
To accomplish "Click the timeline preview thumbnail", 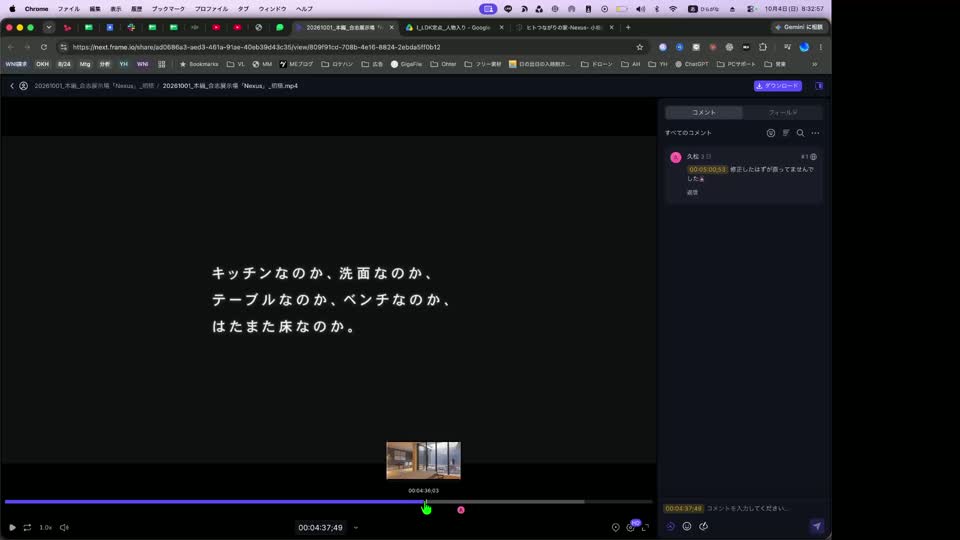I will (423, 460).
